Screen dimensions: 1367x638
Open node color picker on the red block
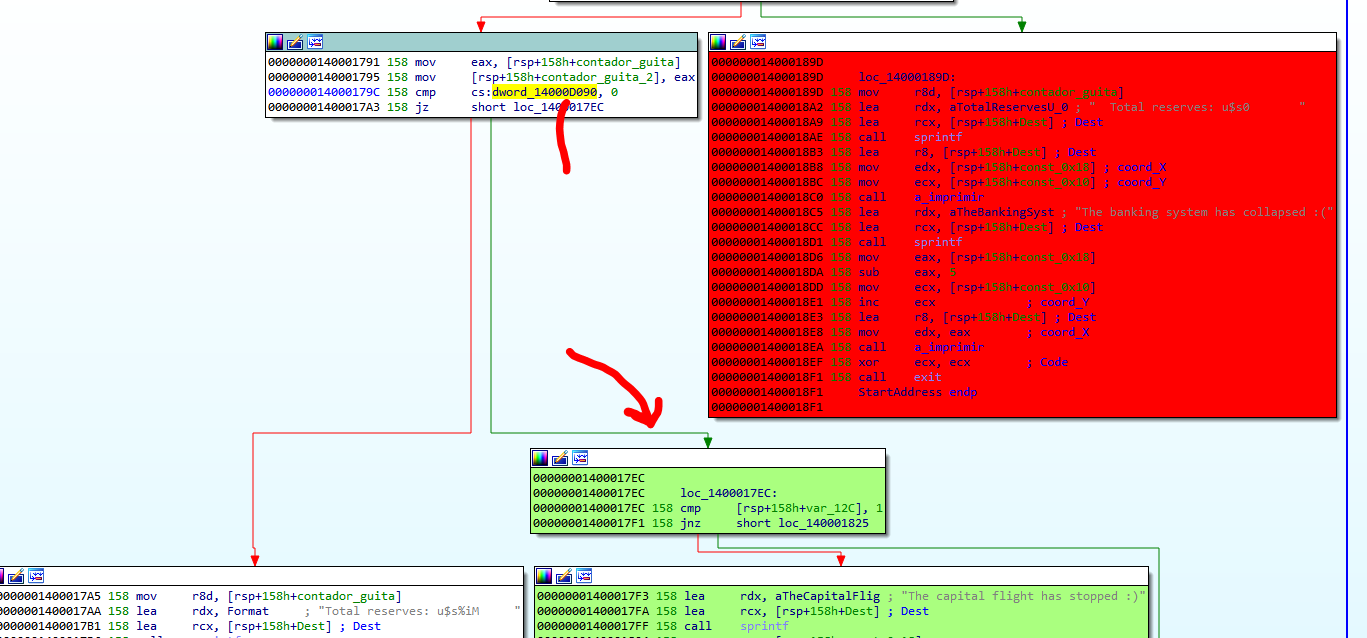click(719, 42)
